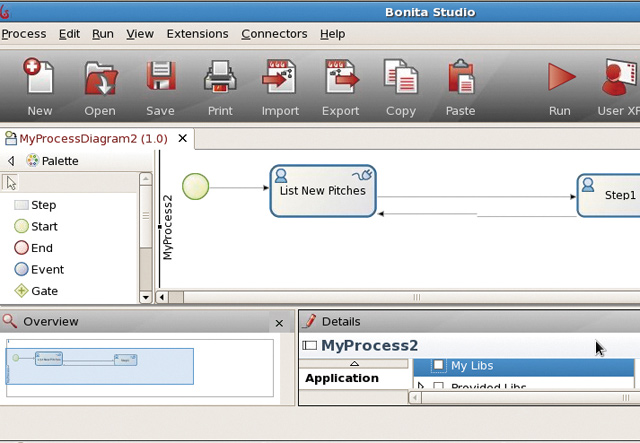The height and width of the screenshot is (443, 640).
Task: Select the Step element in the palette
Action: coord(35,205)
